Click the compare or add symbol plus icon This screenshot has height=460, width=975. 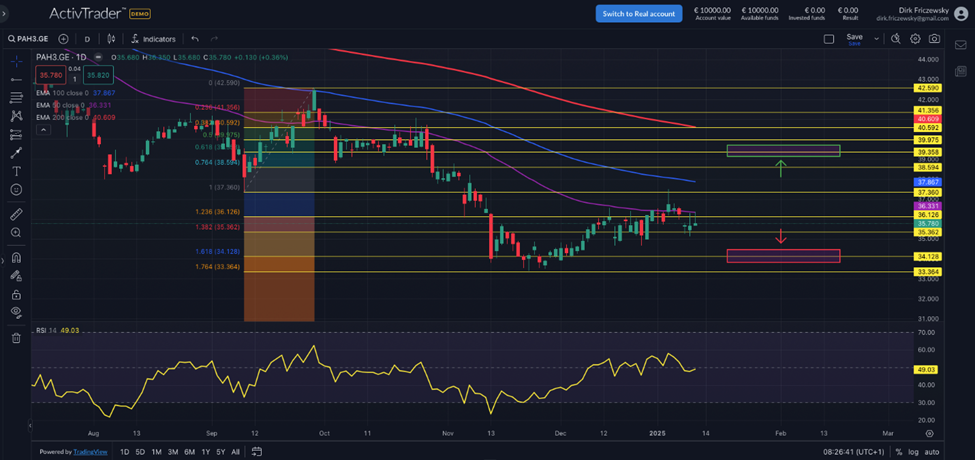coord(63,39)
